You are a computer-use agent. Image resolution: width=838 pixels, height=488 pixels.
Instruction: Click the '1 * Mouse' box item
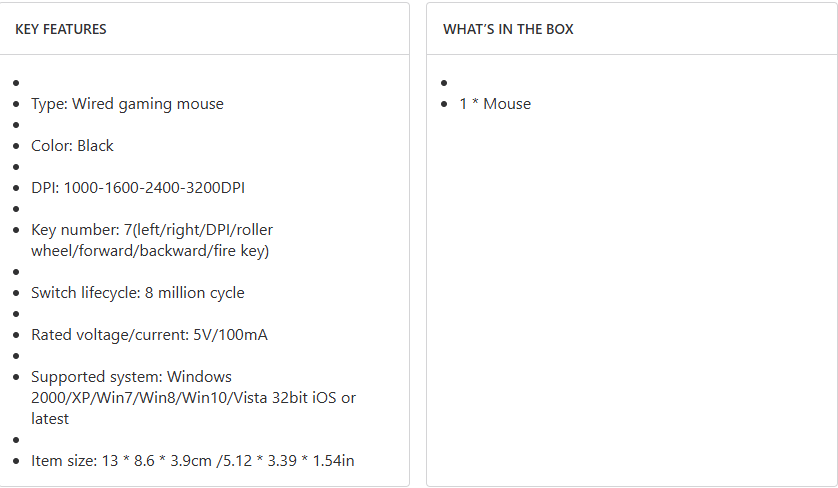pyautogui.click(x=495, y=104)
